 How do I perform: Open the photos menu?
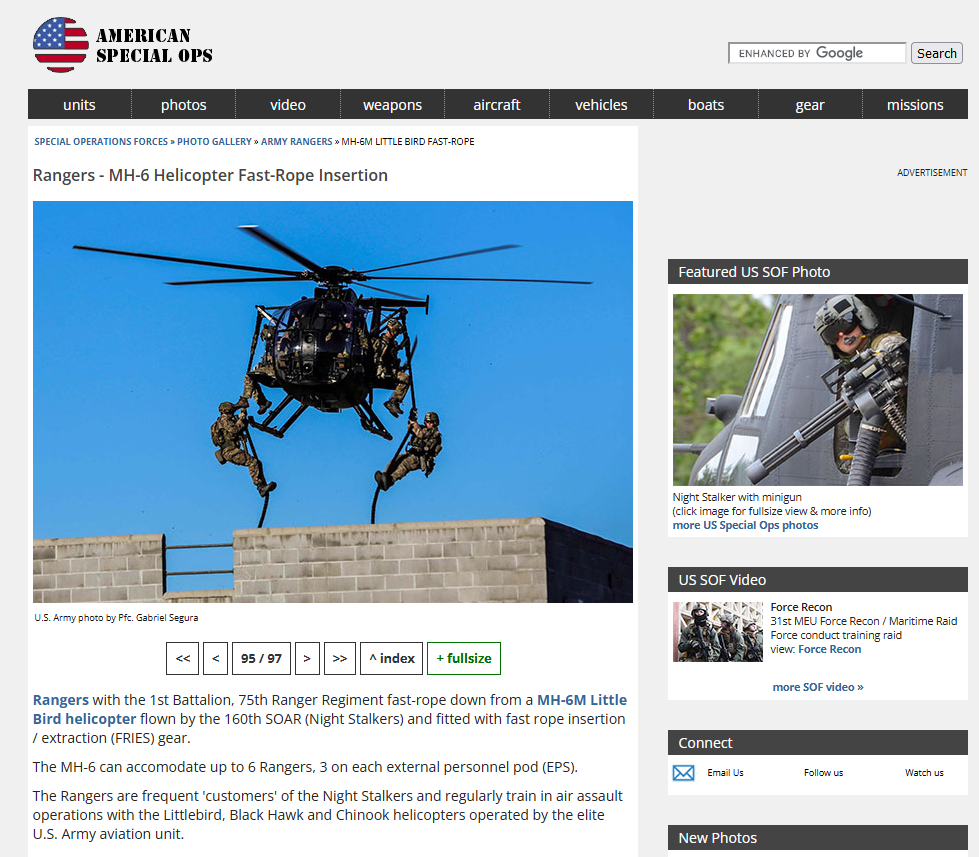pyautogui.click(x=184, y=104)
